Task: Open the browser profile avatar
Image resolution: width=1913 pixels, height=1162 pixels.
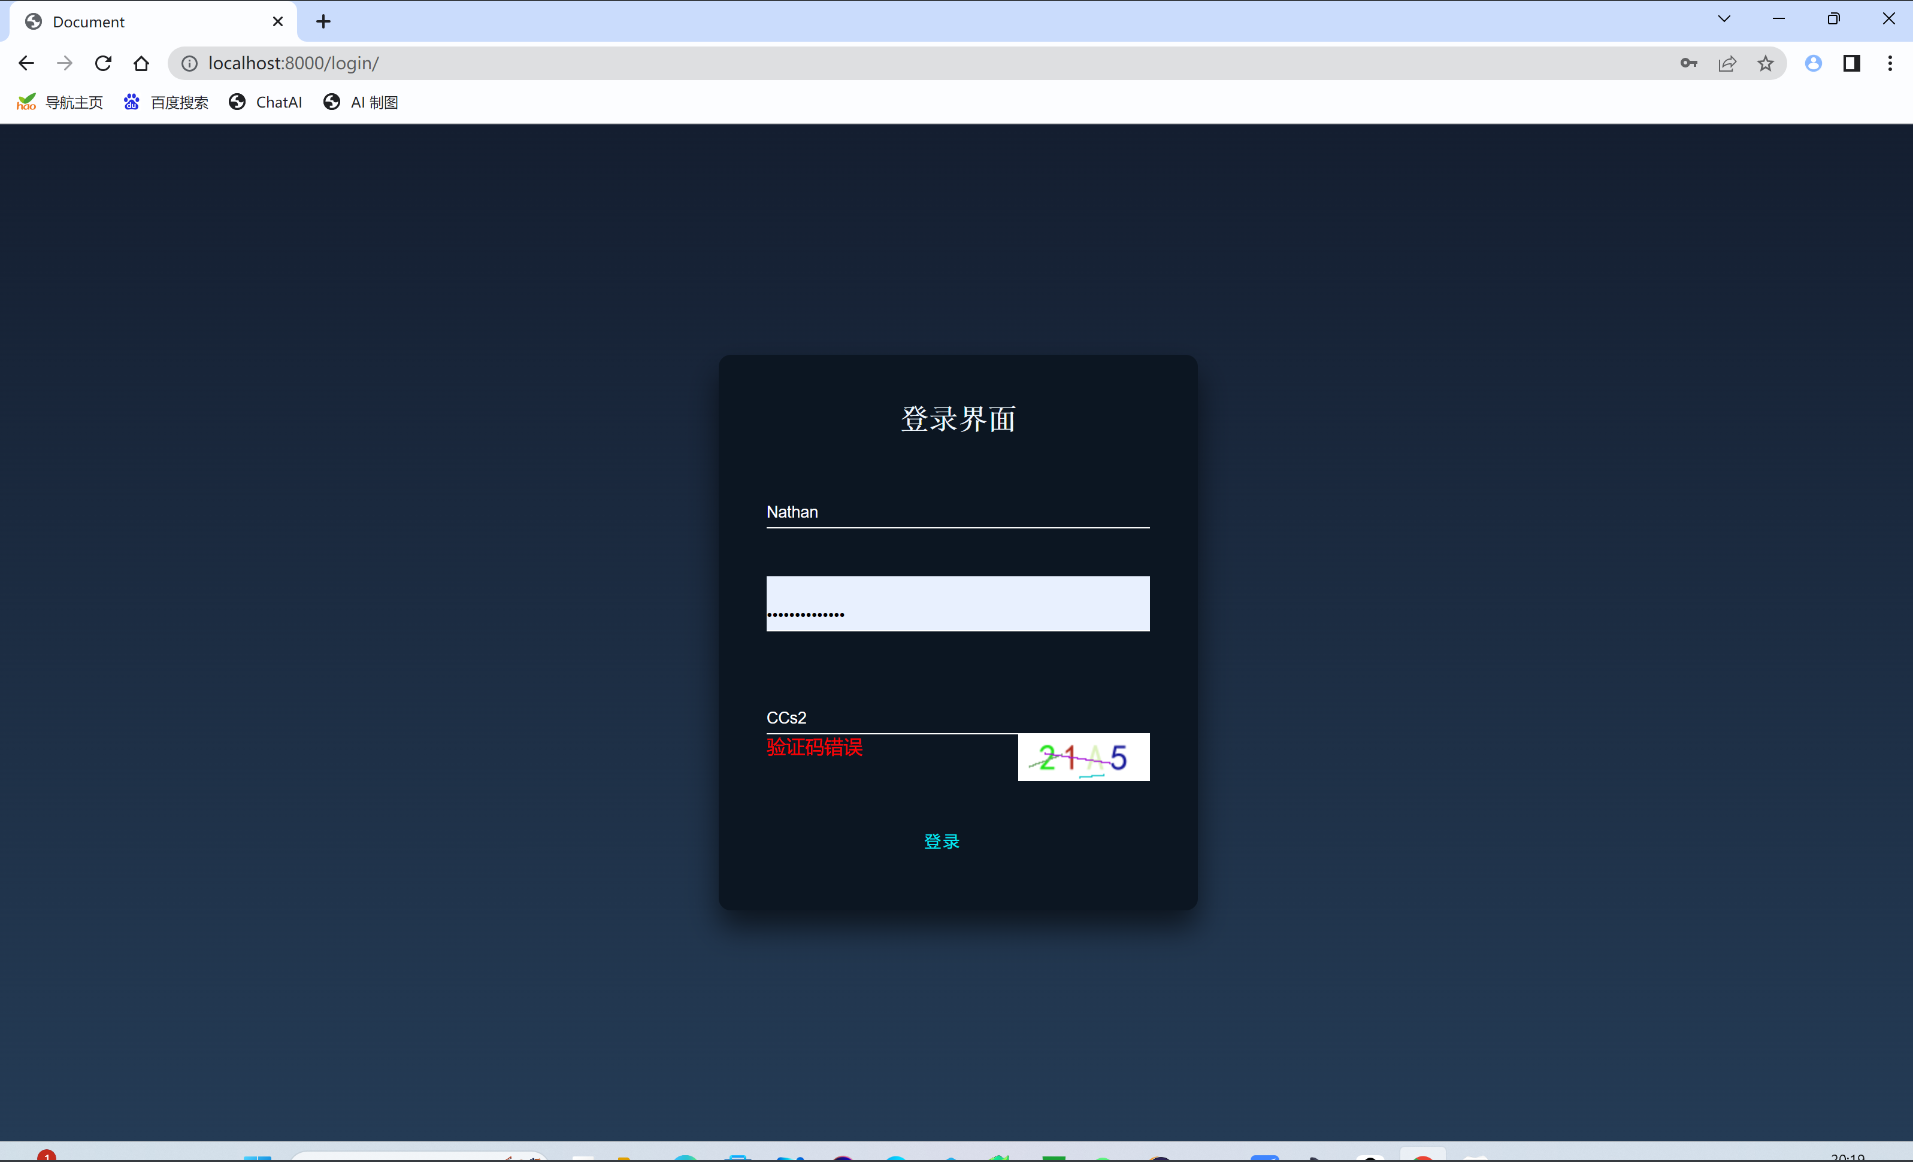Action: pyautogui.click(x=1813, y=63)
